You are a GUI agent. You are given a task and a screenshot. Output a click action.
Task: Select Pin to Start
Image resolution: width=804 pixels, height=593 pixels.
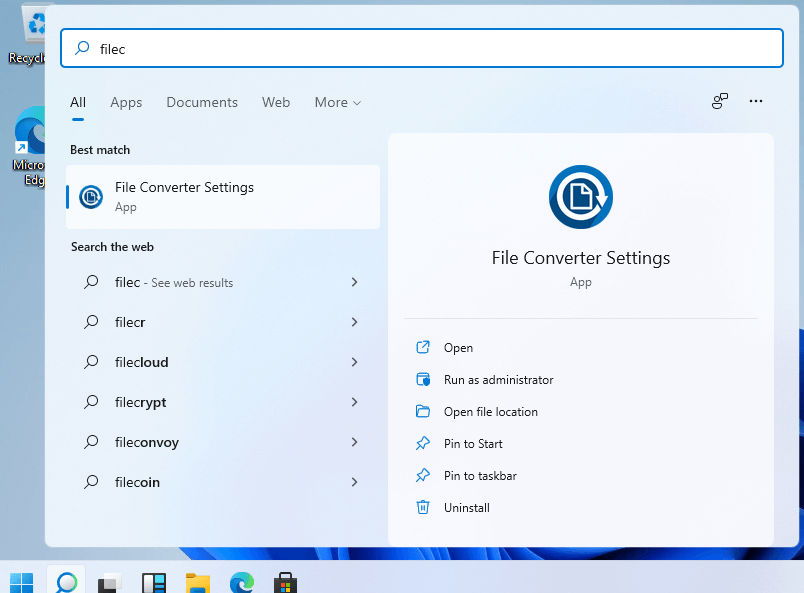(473, 444)
